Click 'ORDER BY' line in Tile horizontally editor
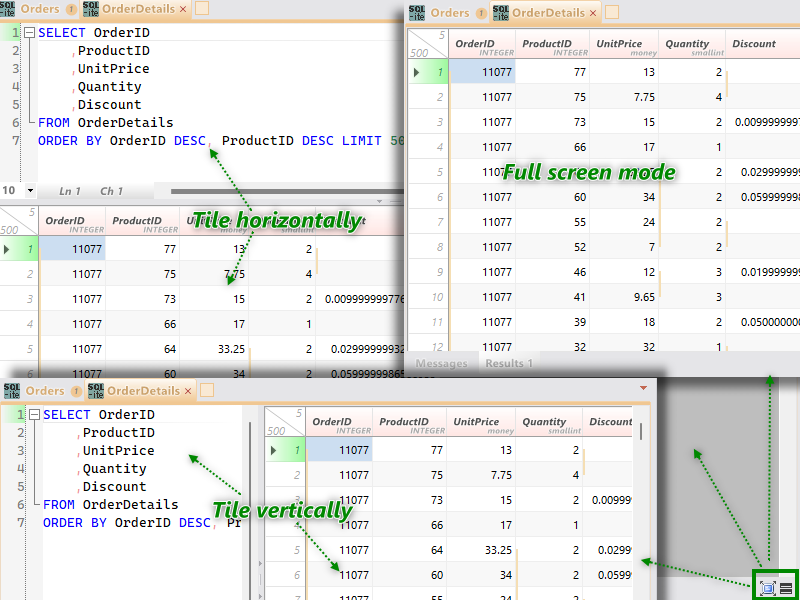The image size is (800, 600). (x=220, y=141)
